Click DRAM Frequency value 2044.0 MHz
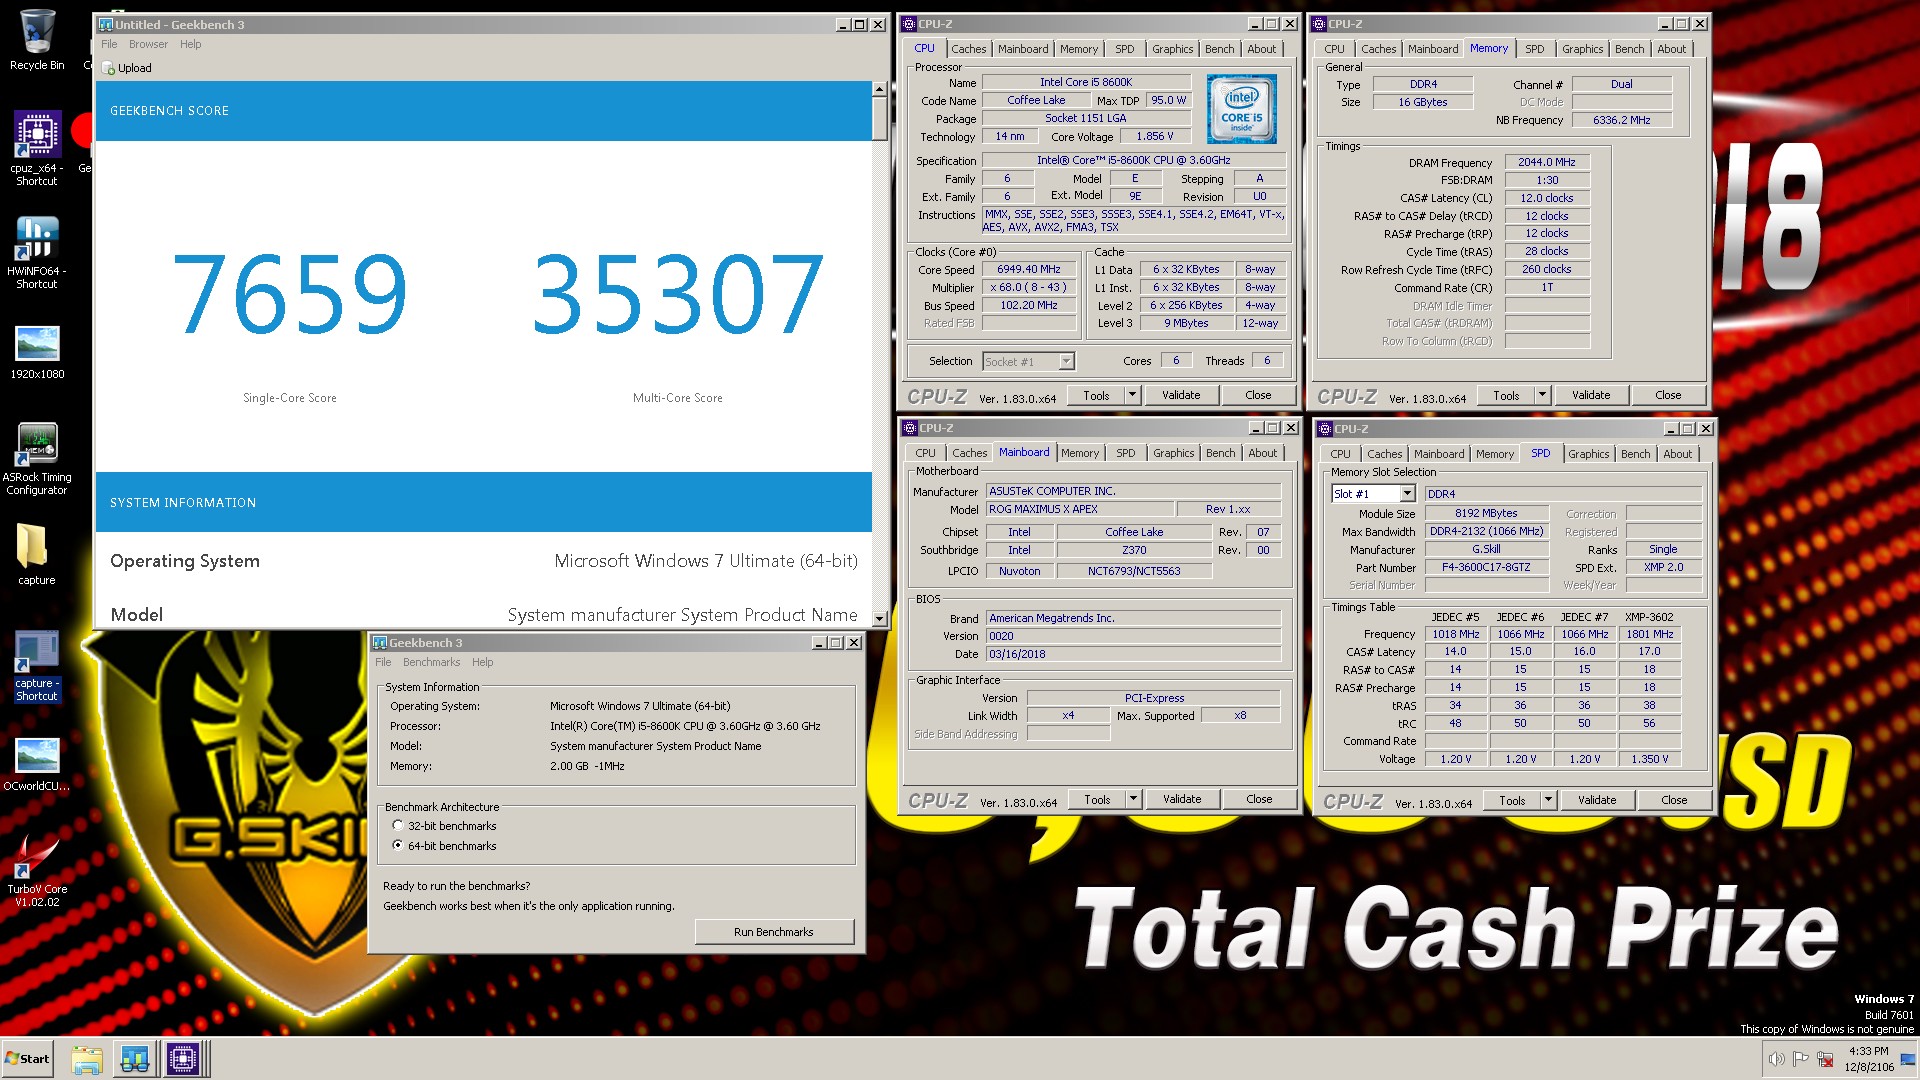The image size is (1920, 1080). [1546, 162]
